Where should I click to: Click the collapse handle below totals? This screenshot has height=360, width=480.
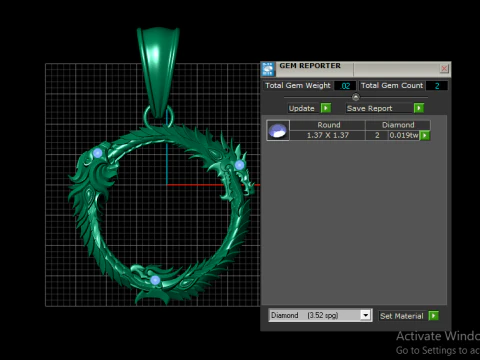(356, 97)
